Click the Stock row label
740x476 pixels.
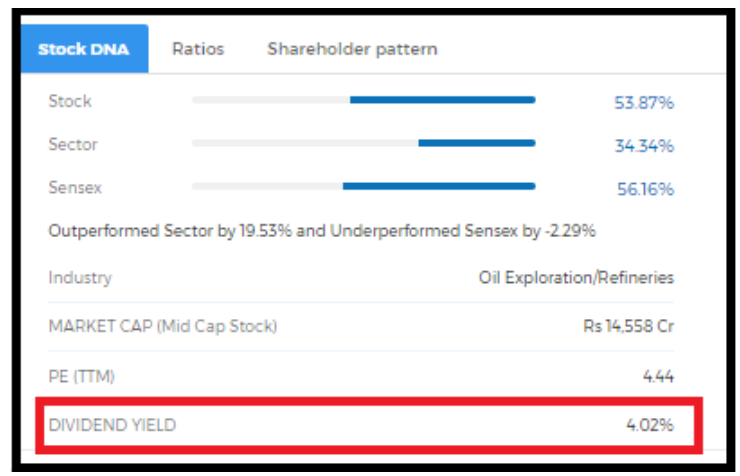[70, 101]
